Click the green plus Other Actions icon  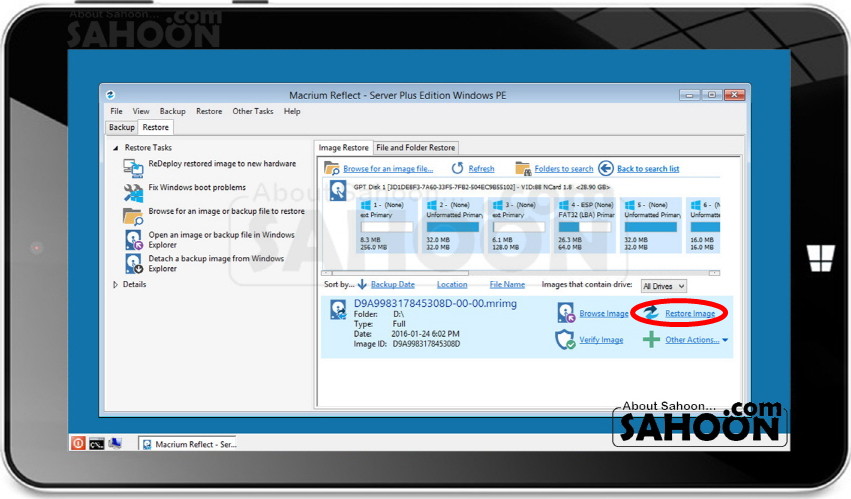651,340
